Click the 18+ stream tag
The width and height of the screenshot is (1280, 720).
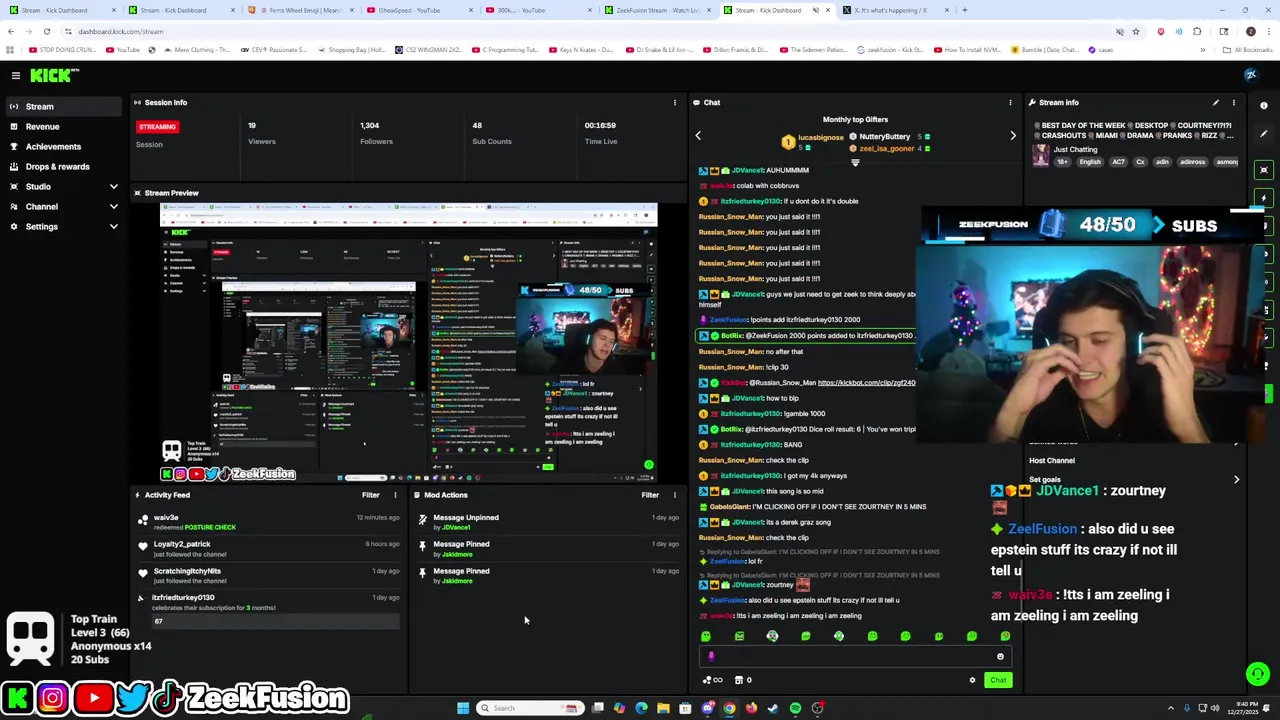(1063, 162)
